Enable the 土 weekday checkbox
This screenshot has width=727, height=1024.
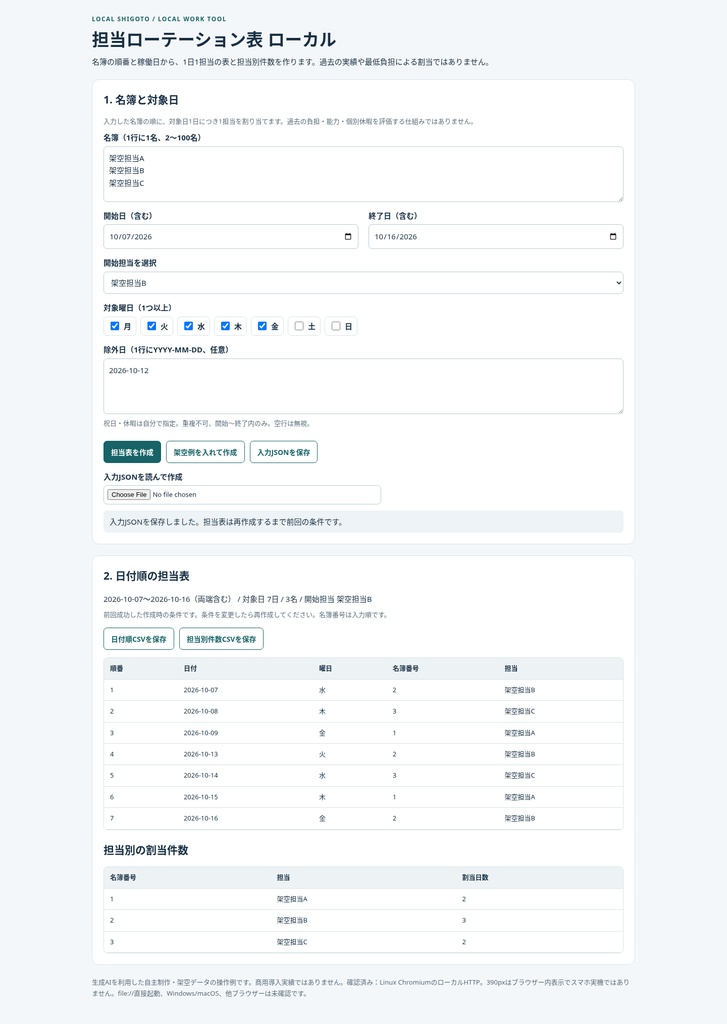[299, 326]
